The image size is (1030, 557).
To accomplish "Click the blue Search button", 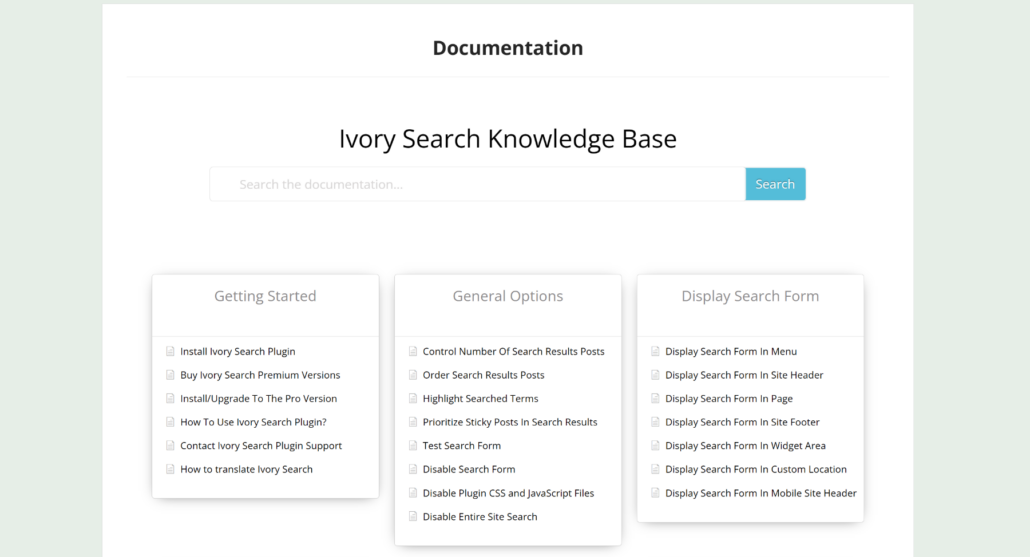I will 775,184.
